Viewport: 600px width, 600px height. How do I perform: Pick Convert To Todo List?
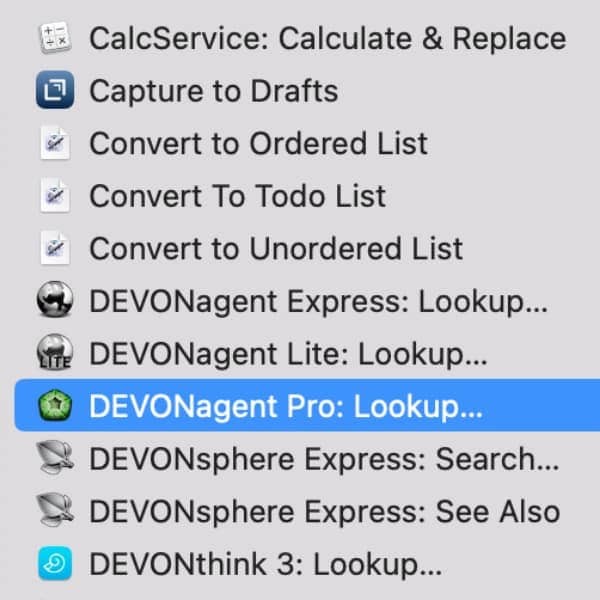tap(237, 197)
